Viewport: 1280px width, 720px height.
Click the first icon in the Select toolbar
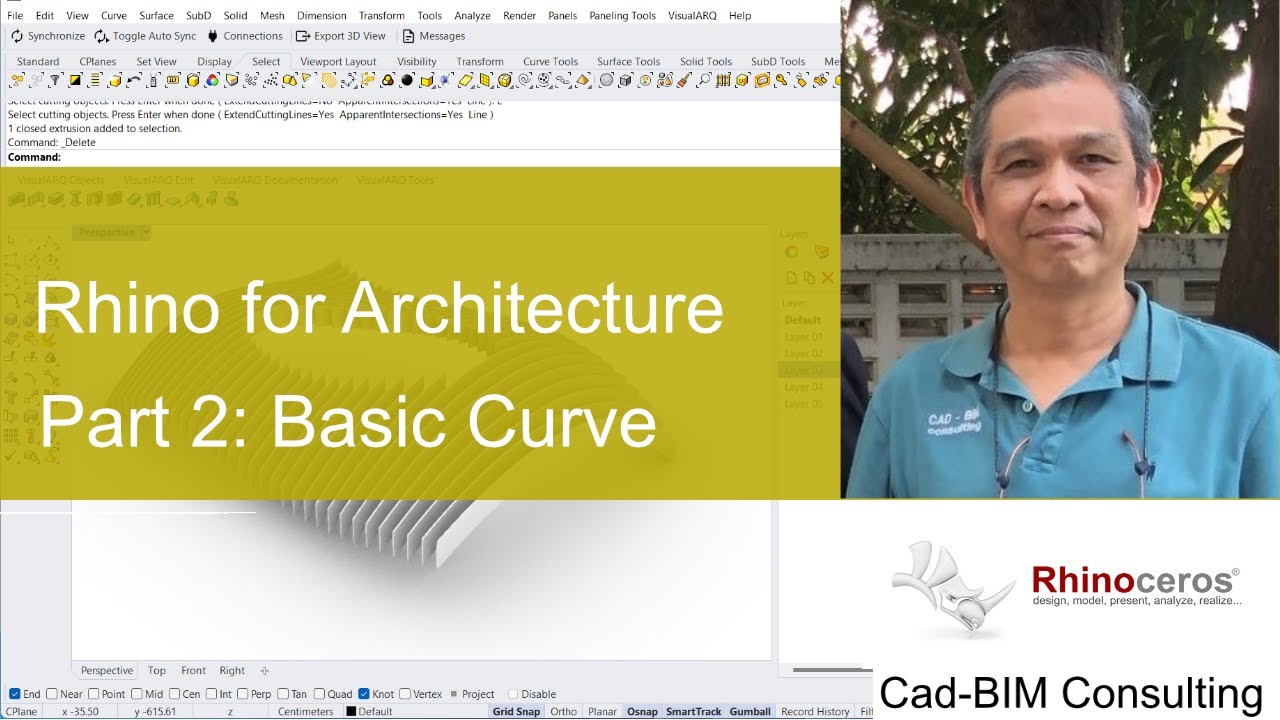(16, 80)
